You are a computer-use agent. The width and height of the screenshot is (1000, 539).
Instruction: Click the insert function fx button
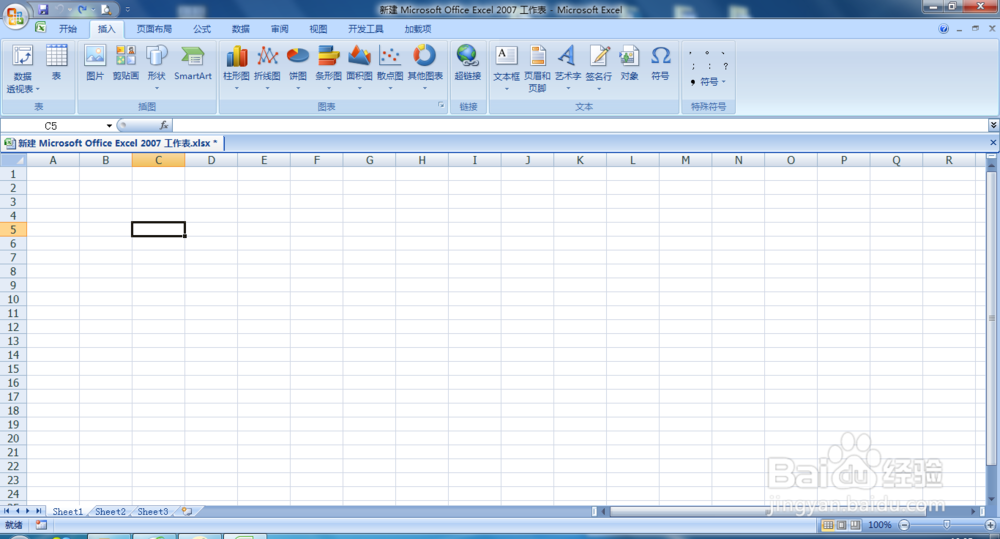pos(164,125)
